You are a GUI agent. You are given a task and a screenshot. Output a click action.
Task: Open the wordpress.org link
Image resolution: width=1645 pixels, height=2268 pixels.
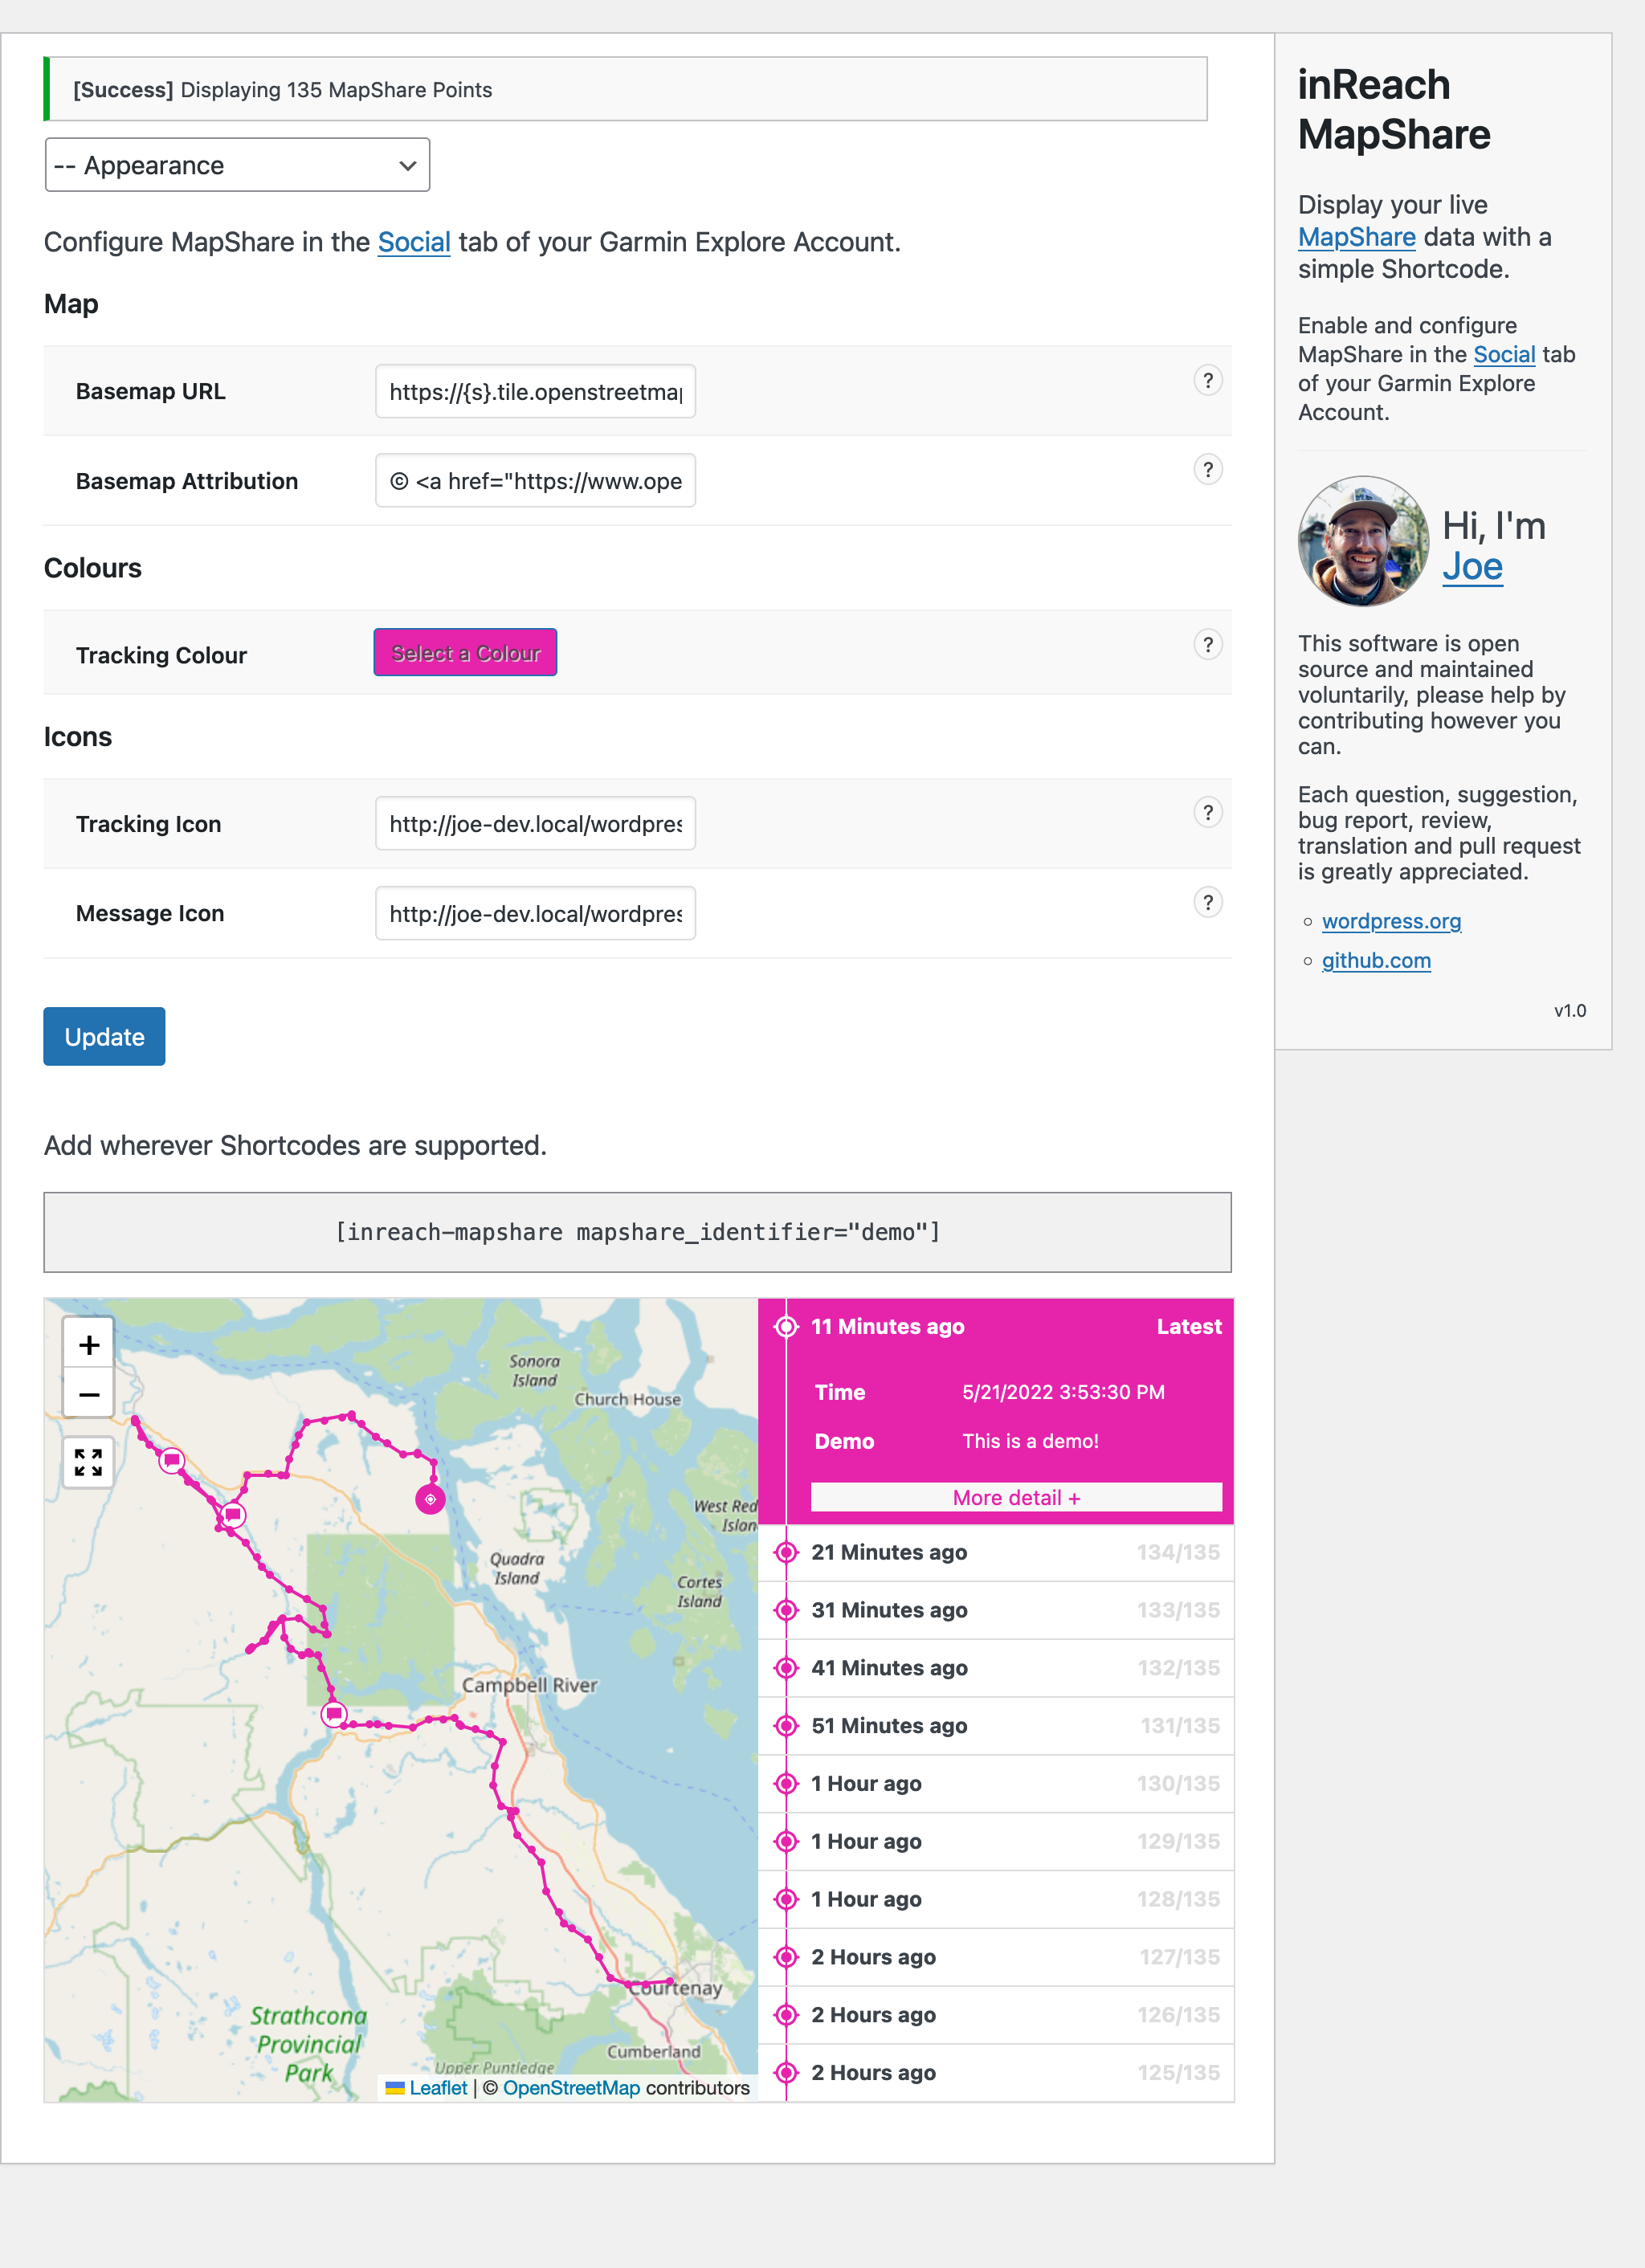pos(1390,921)
